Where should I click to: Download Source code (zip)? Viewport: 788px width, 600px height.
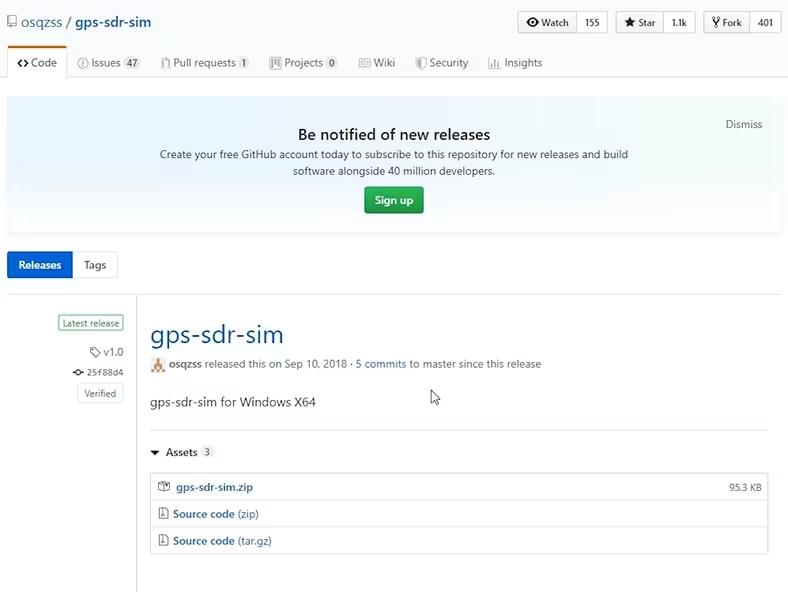click(216, 514)
